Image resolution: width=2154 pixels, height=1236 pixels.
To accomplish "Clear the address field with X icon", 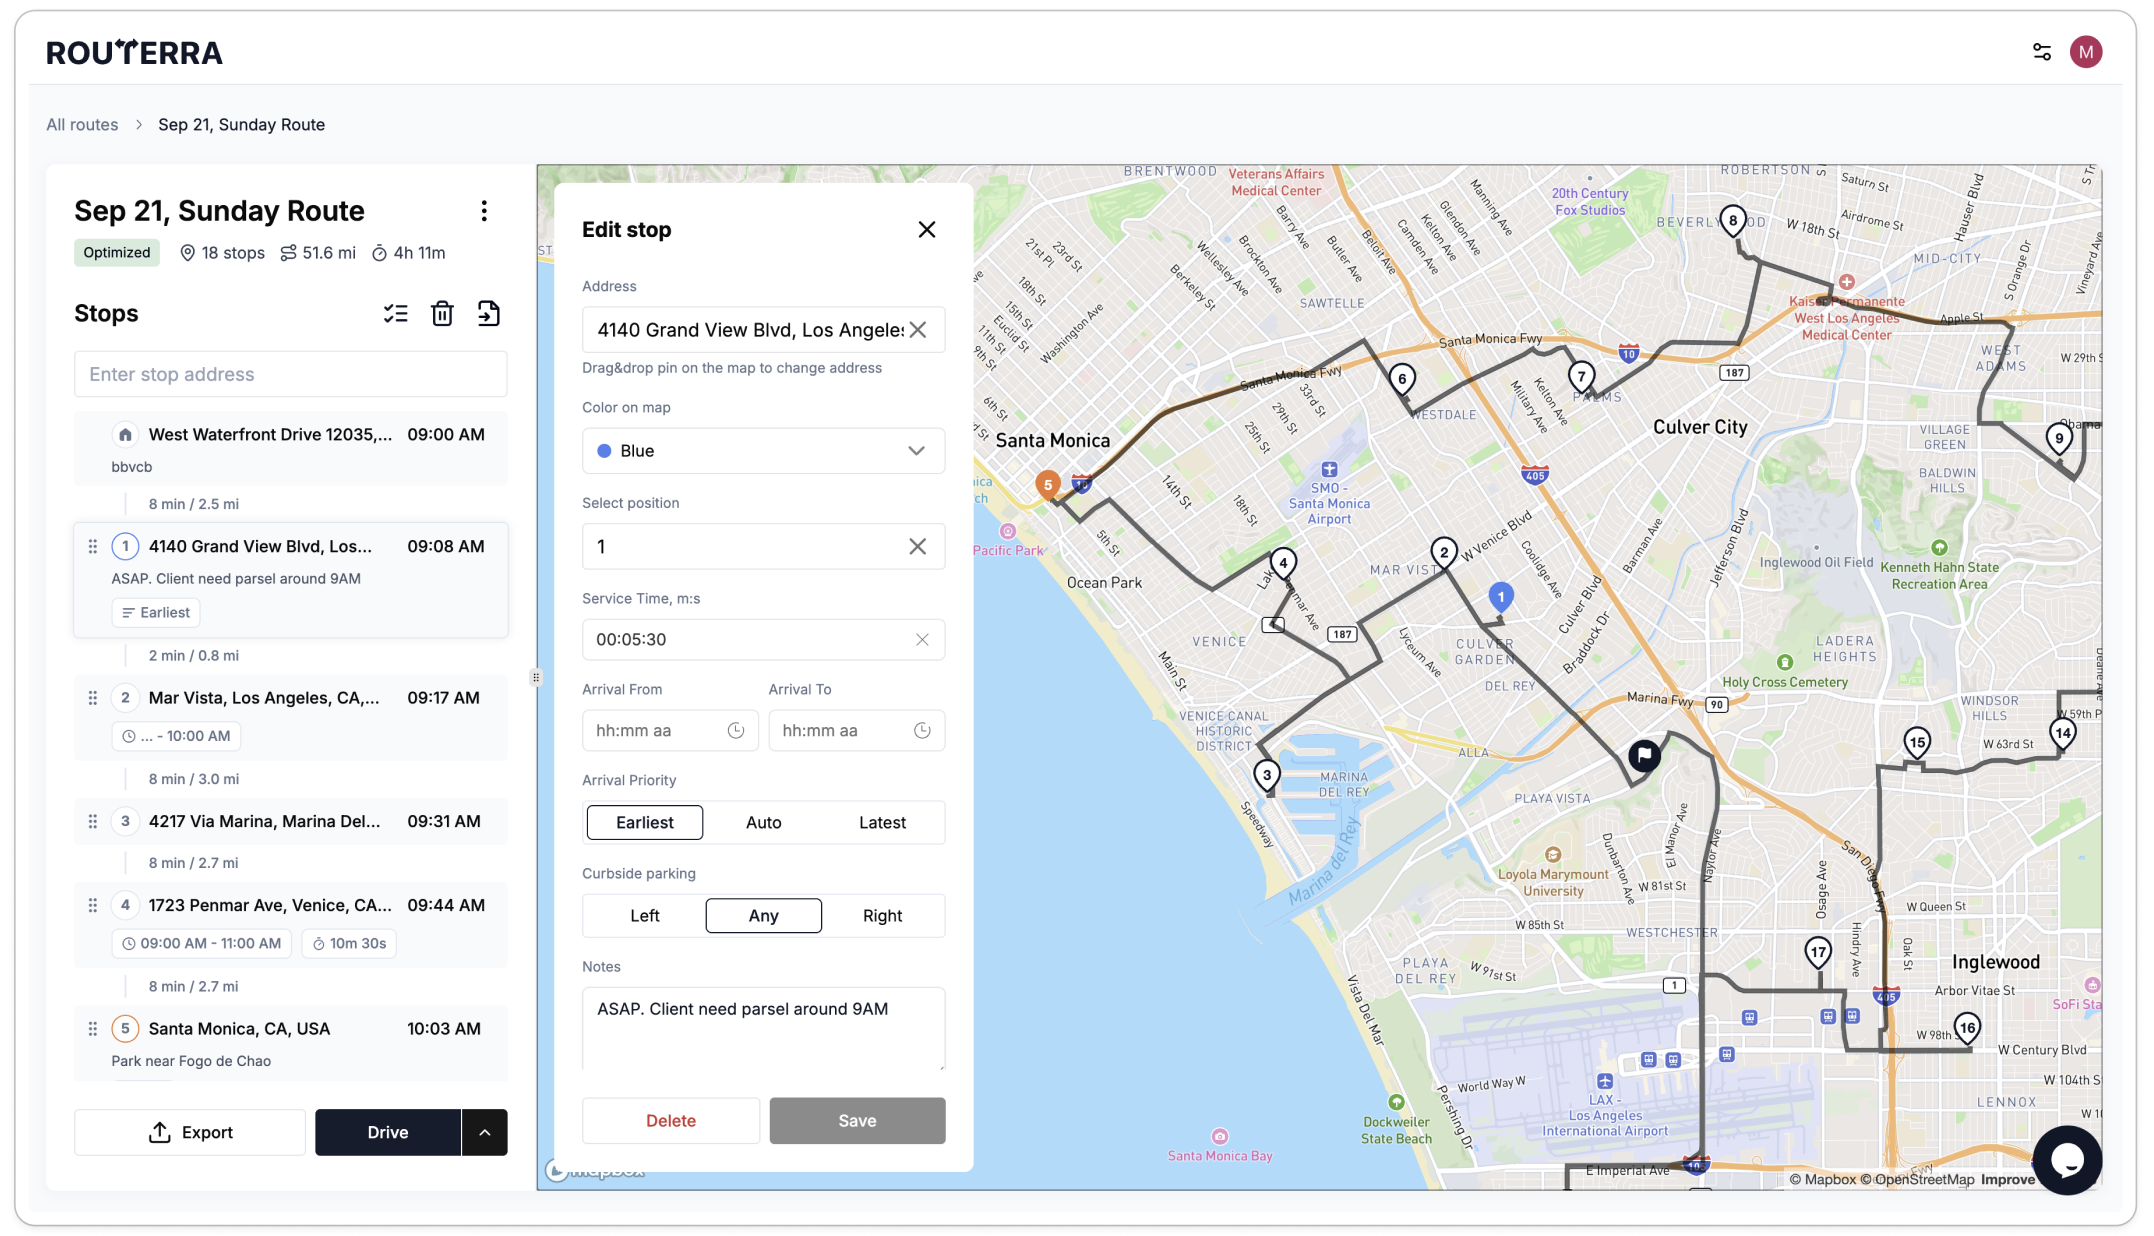I will click(918, 330).
